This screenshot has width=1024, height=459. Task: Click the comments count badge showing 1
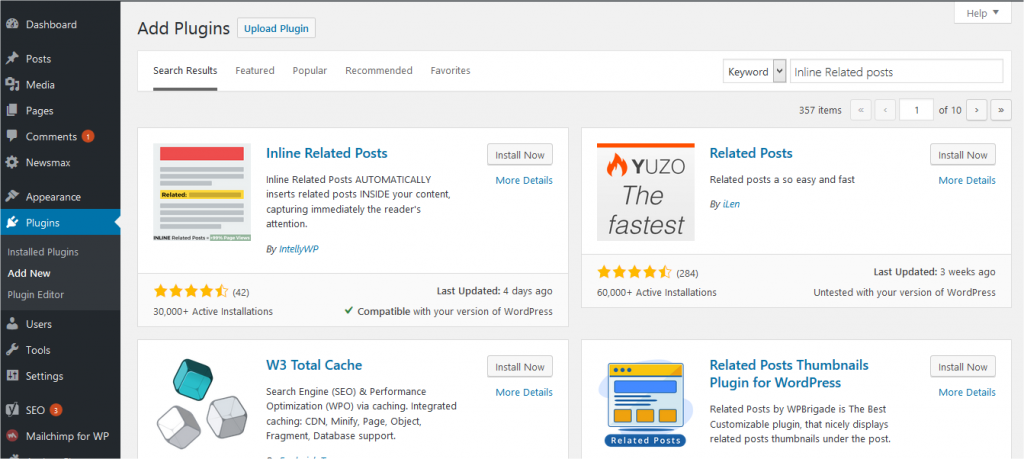click(88, 136)
